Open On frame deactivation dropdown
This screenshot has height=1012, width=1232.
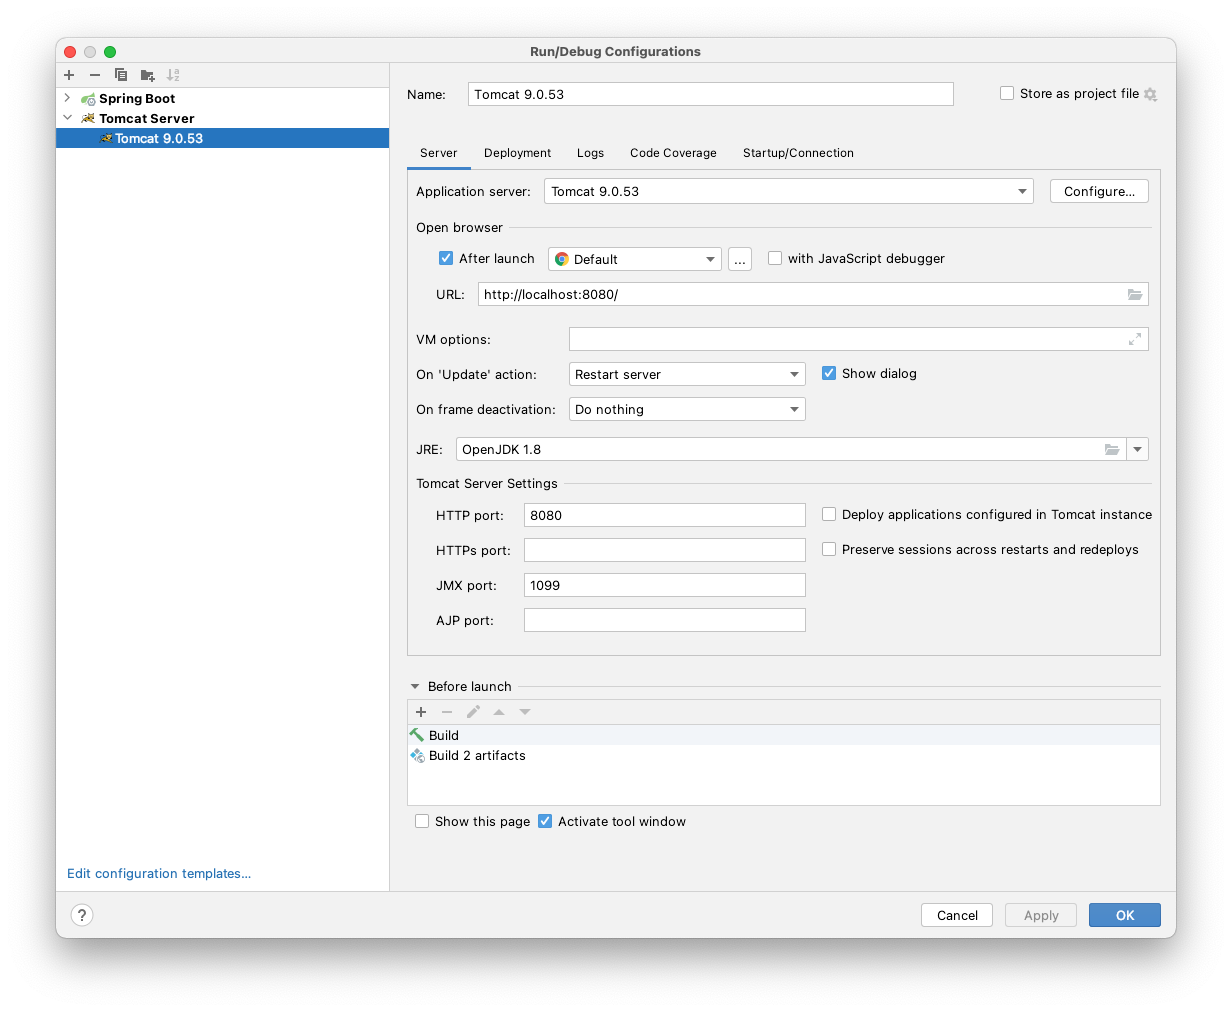tap(687, 409)
